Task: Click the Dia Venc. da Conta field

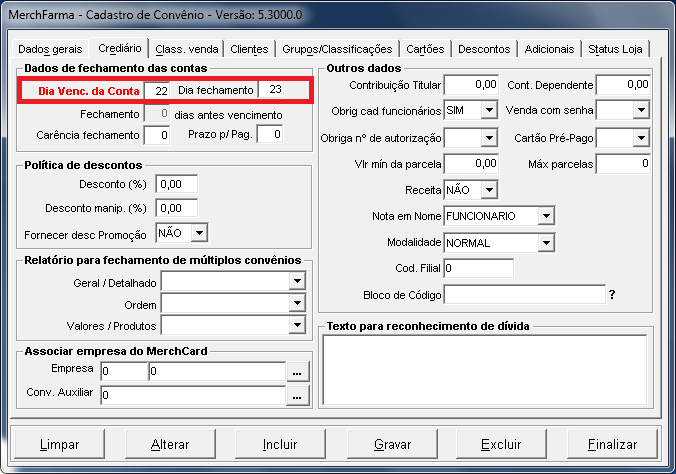Action: (x=157, y=90)
